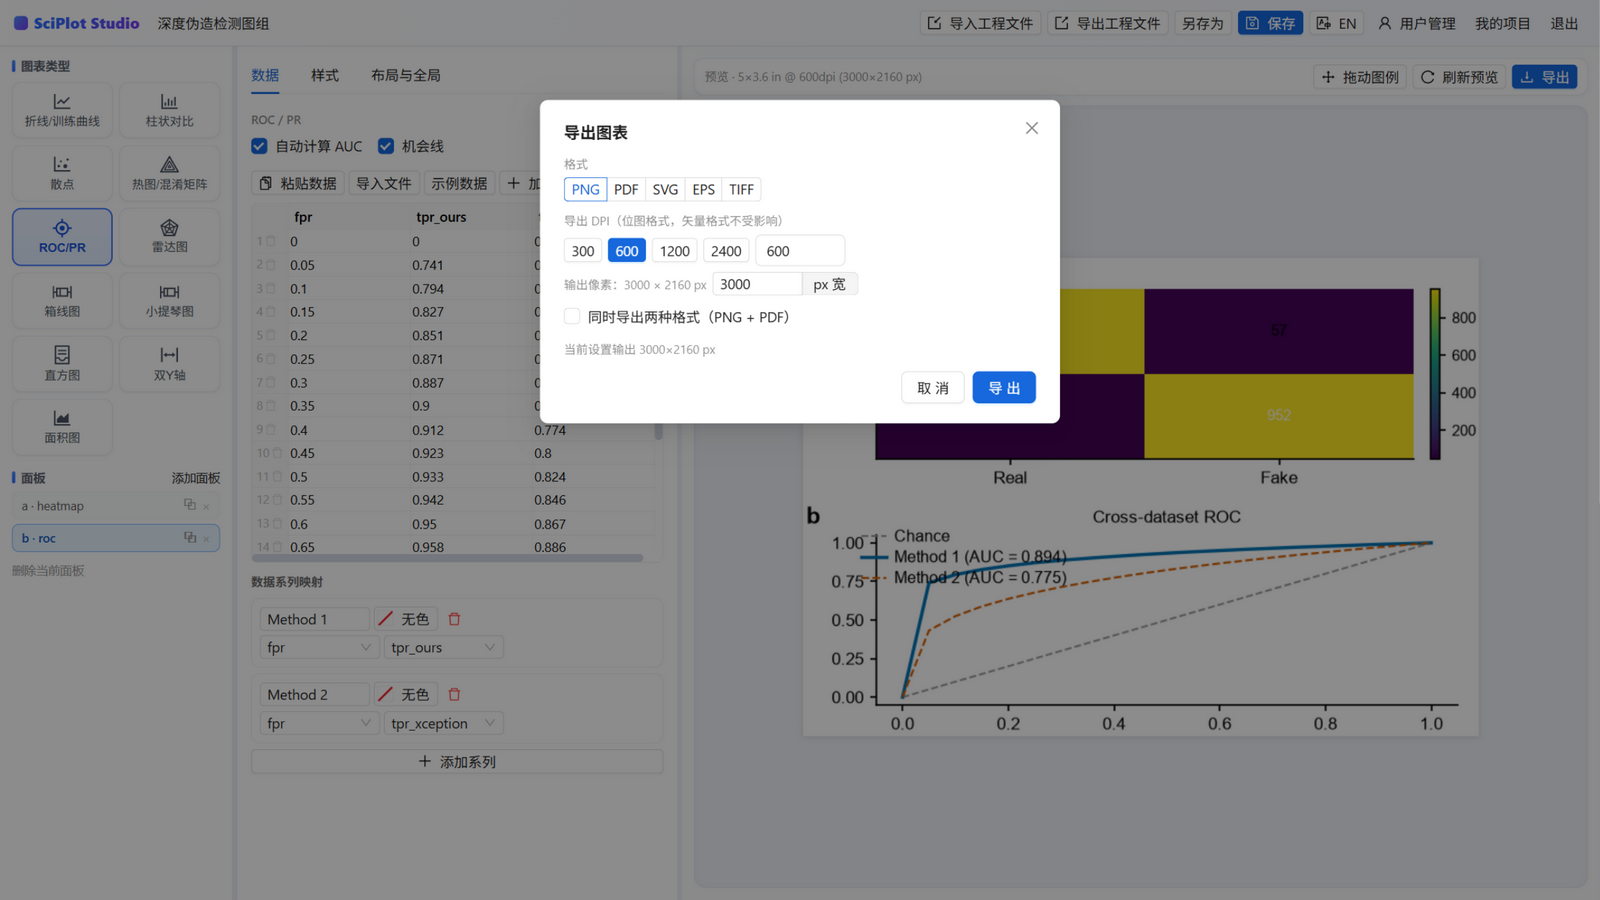Duplicate the b · roc panel
Image resolution: width=1600 pixels, height=900 pixels.
coord(190,537)
